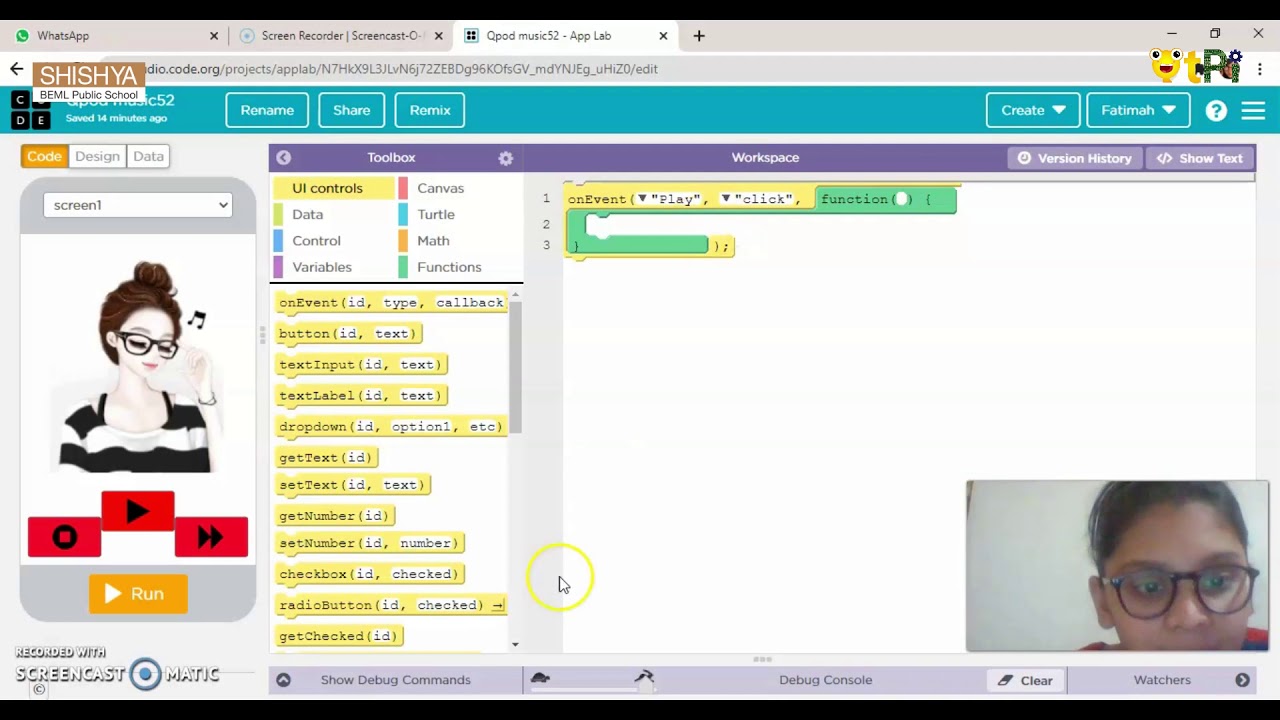Viewport: 1280px width, 720px height.
Task: Open a new browser tab
Action: (x=699, y=36)
